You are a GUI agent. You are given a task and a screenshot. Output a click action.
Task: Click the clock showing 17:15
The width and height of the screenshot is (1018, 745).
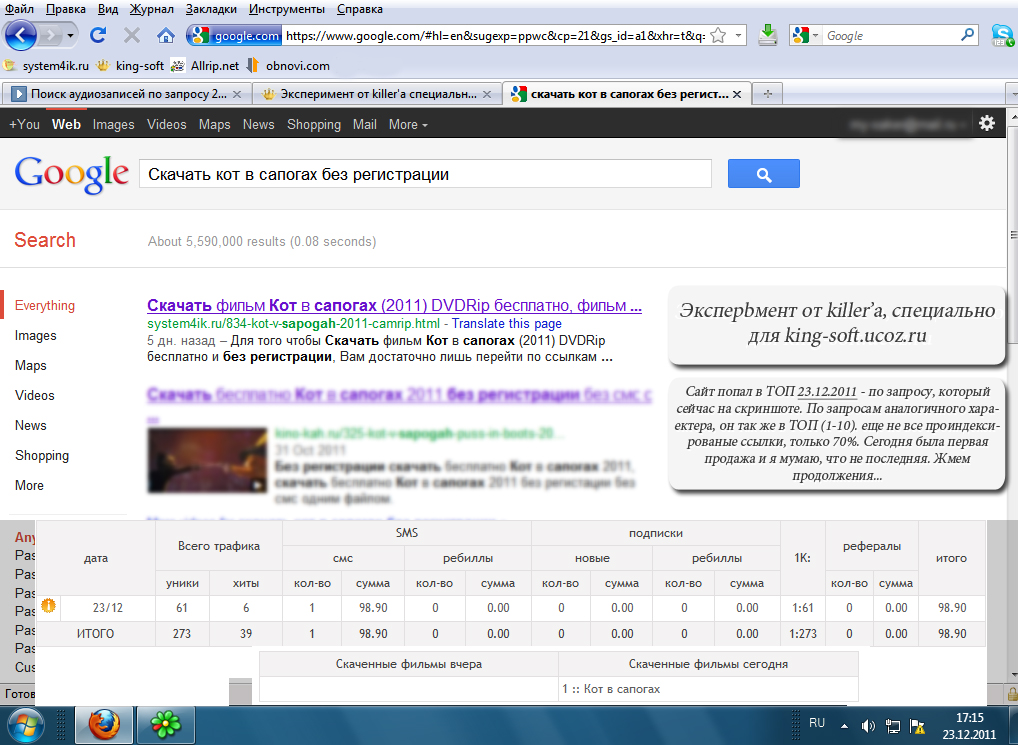tap(969, 718)
